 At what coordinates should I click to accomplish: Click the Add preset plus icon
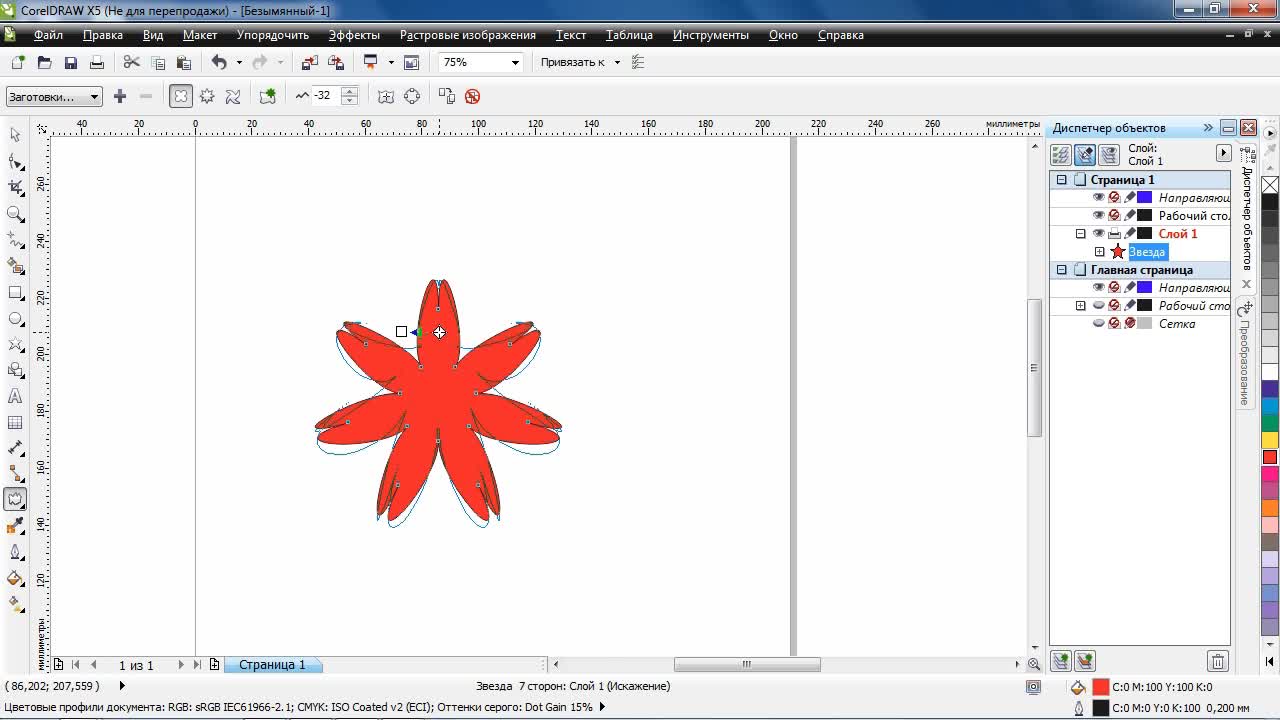coord(120,96)
